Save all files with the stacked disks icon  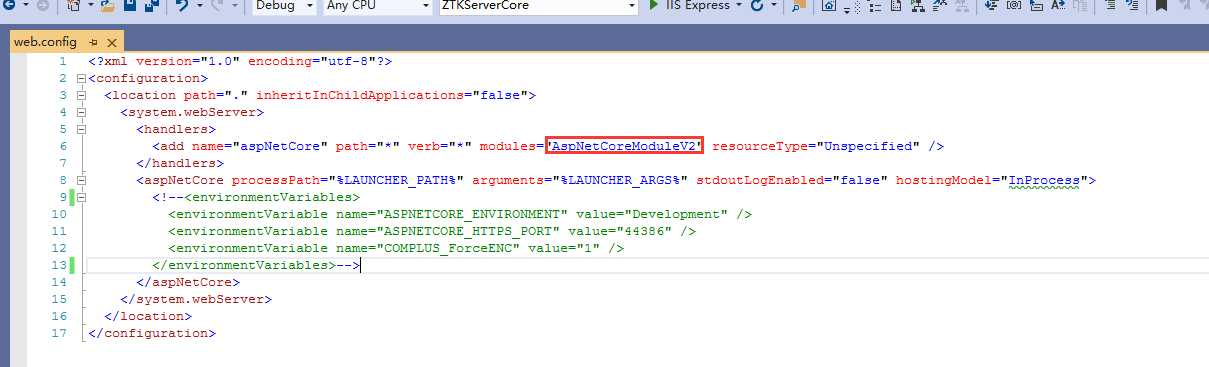pyautogui.click(x=151, y=6)
